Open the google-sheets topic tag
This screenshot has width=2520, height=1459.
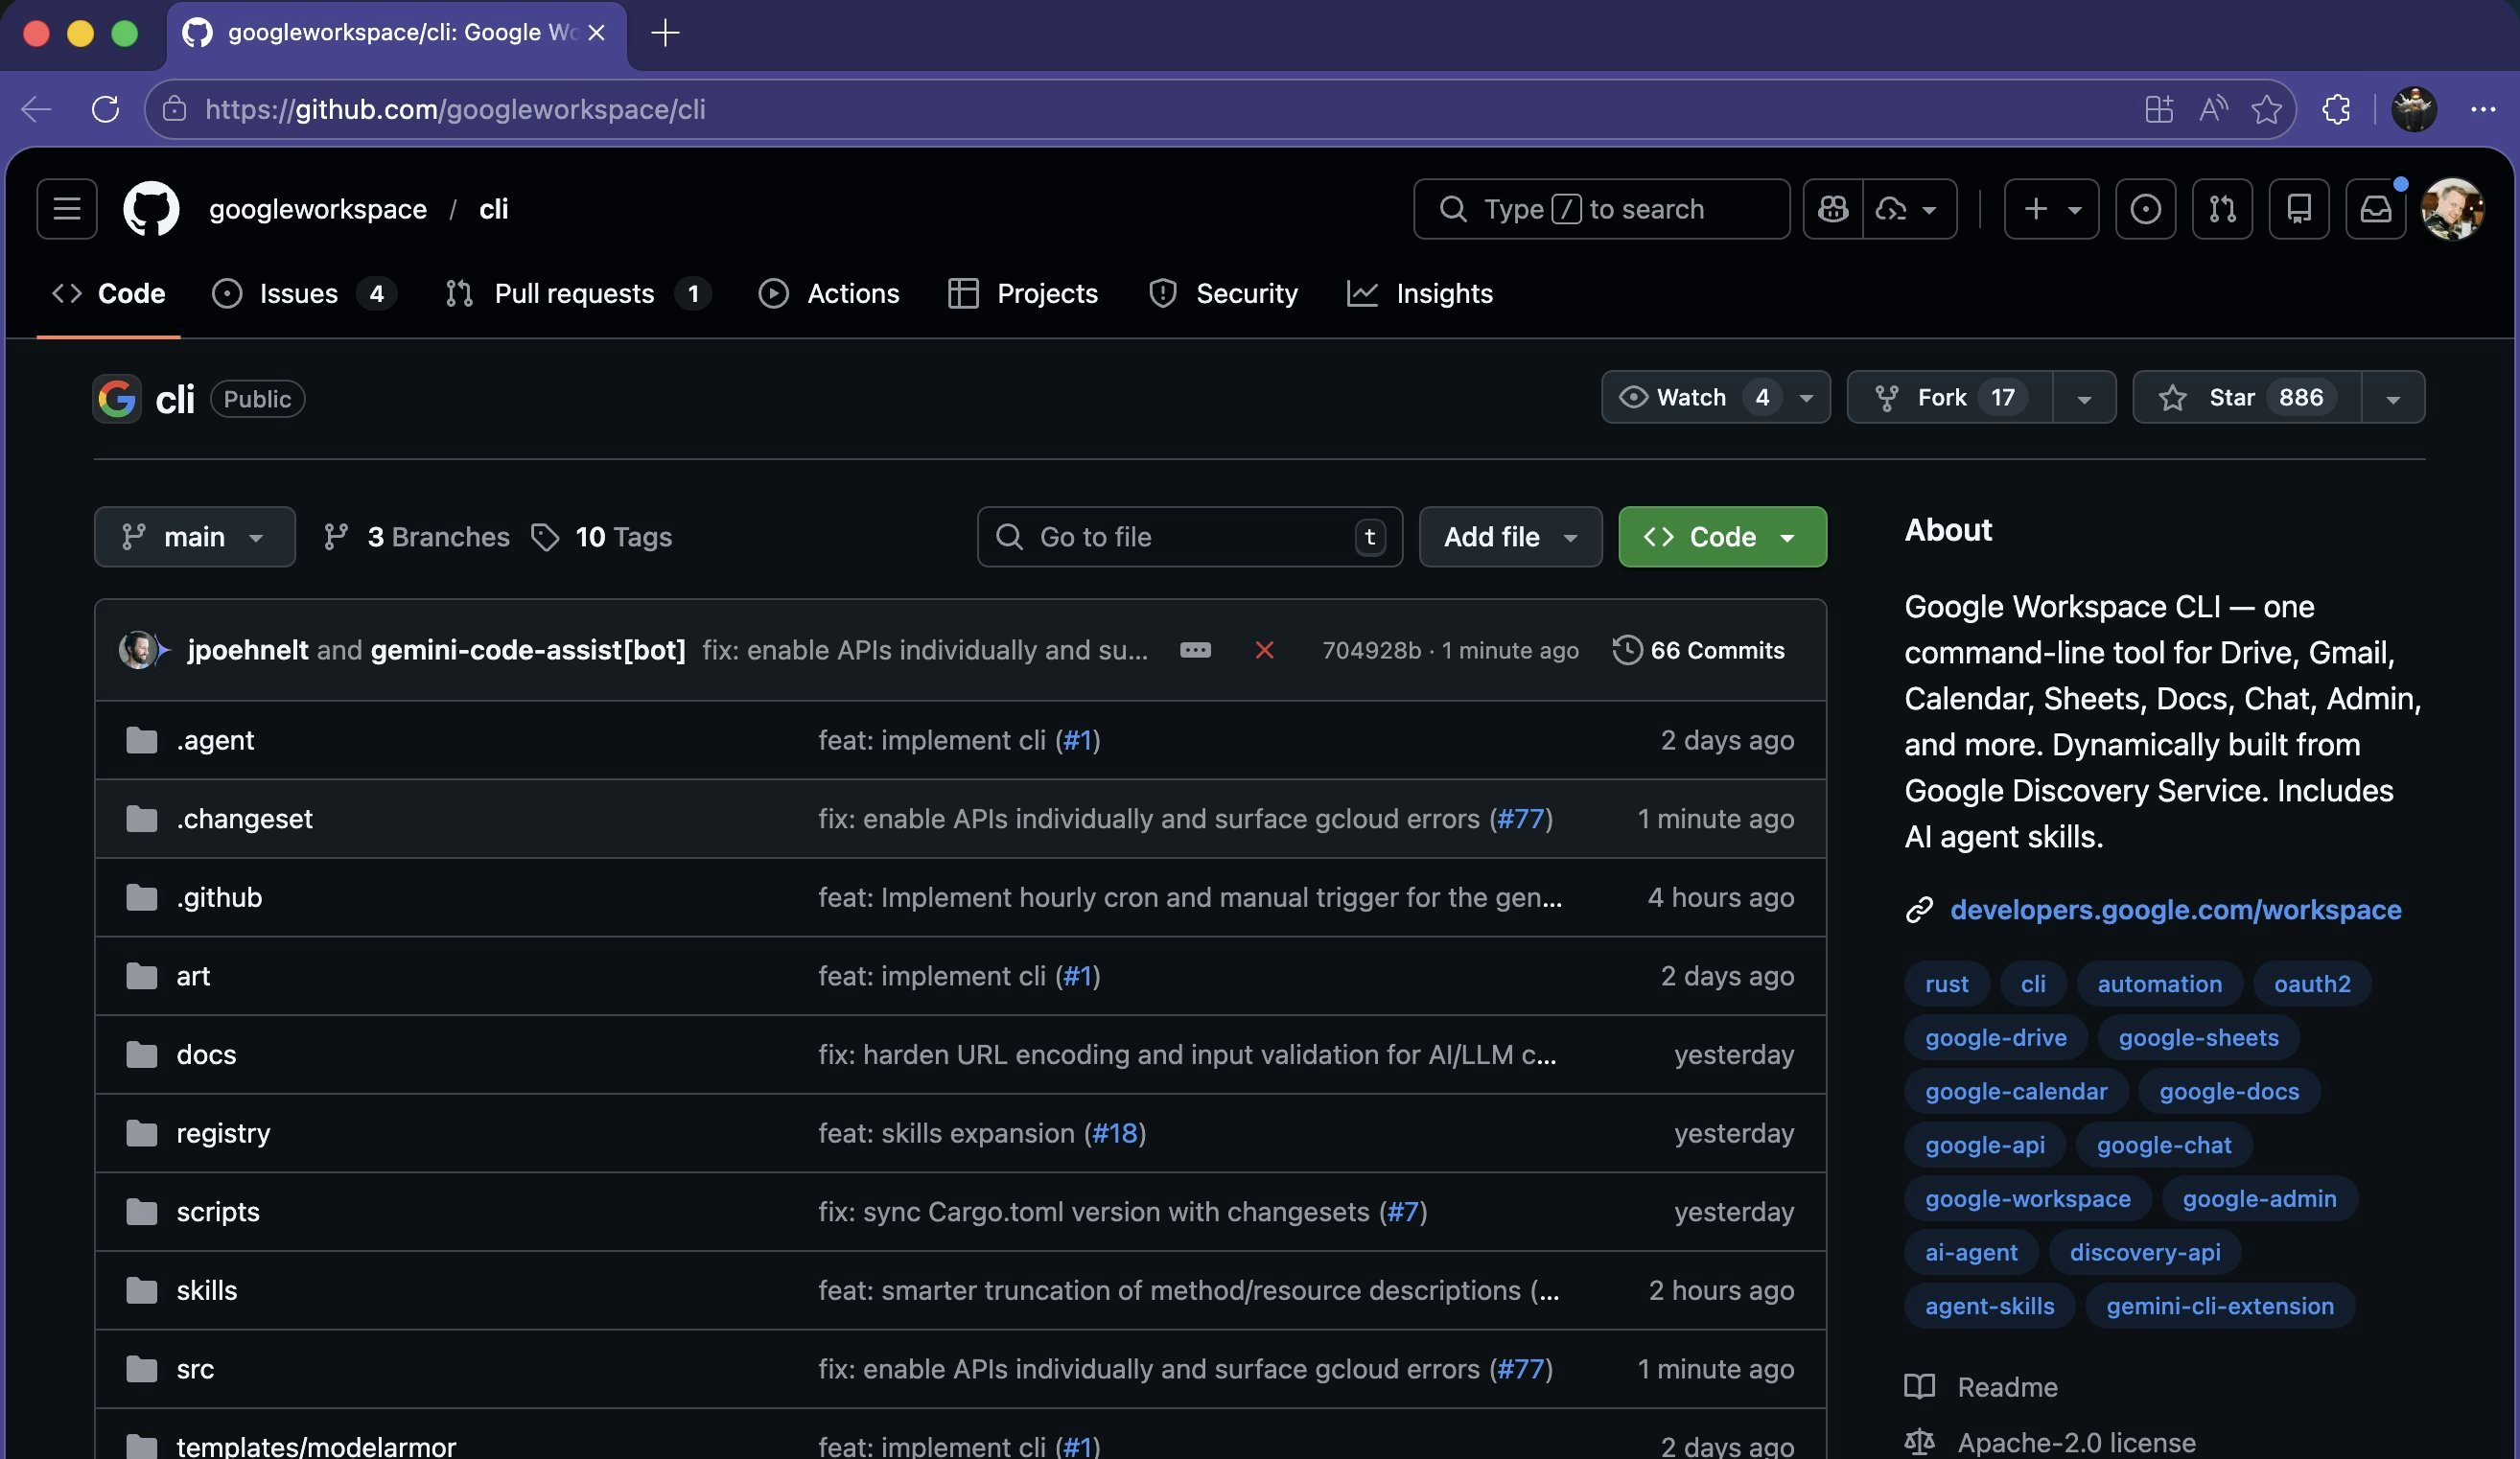coord(2198,1037)
